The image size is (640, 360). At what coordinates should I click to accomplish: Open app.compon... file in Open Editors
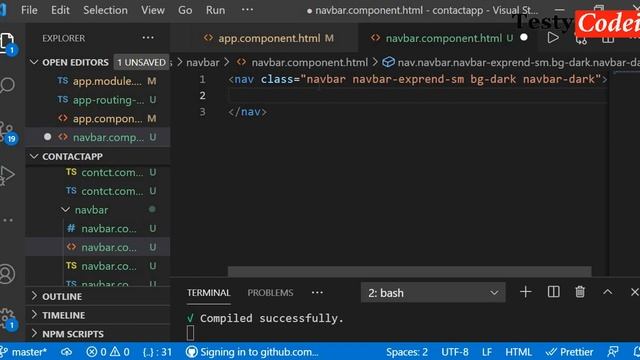(98, 118)
